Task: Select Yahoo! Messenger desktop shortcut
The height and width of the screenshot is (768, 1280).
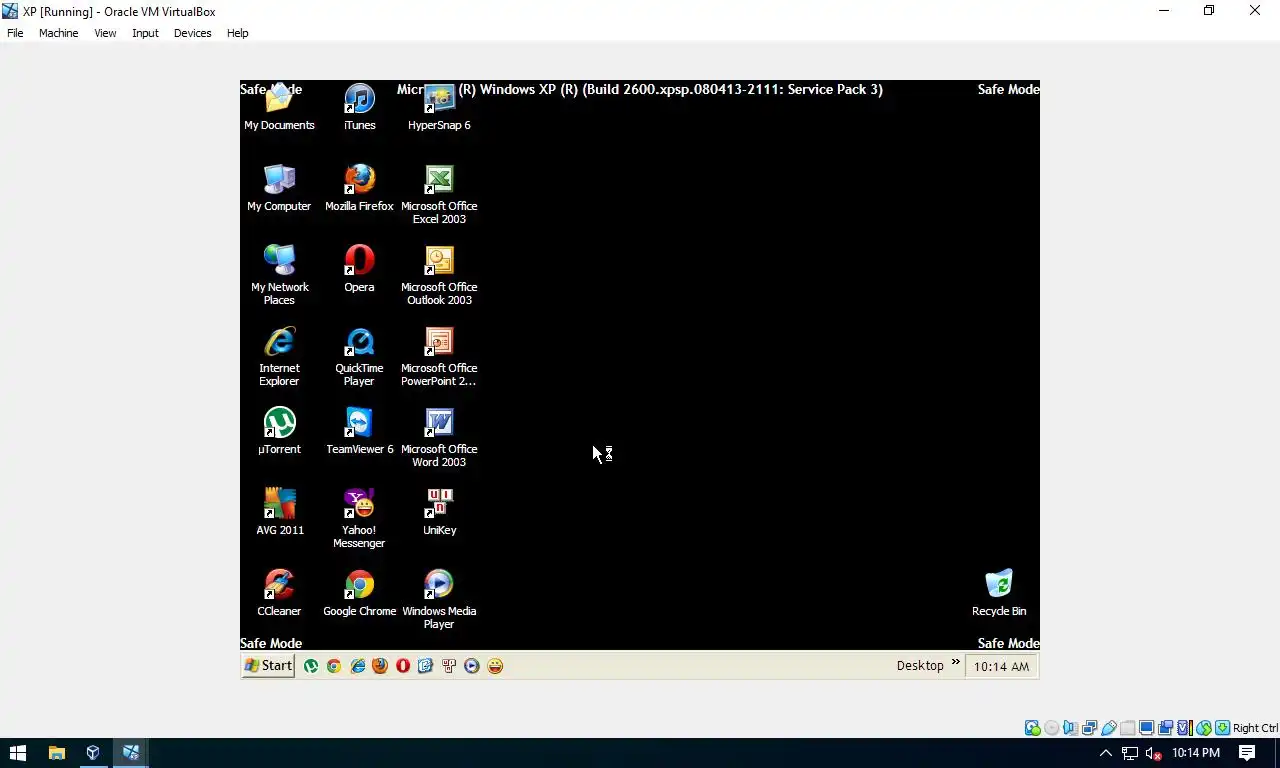Action: (359, 518)
